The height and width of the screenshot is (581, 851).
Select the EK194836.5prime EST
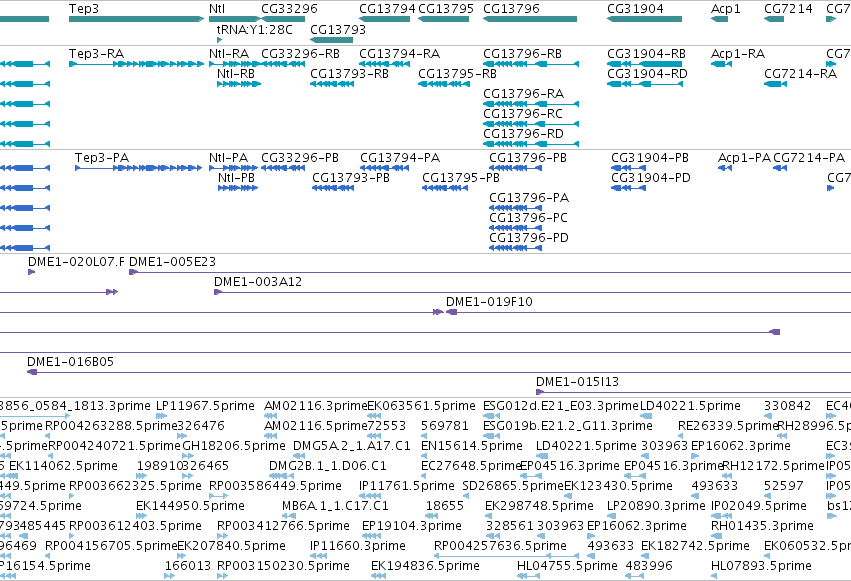click(x=379, y=576)
